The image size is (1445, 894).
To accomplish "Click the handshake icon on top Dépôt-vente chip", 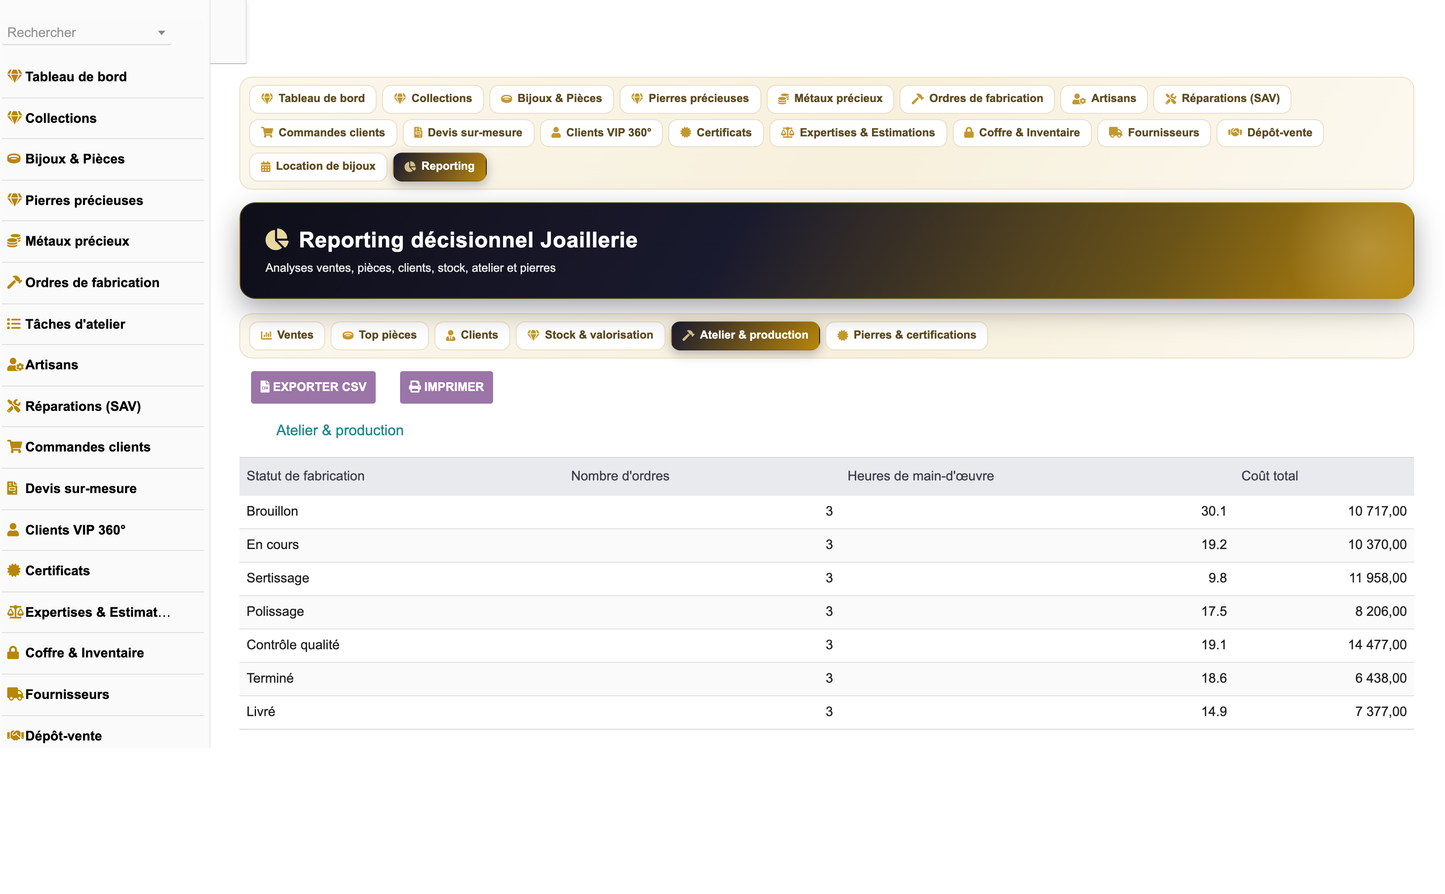I will click(x=1235, y=132).
